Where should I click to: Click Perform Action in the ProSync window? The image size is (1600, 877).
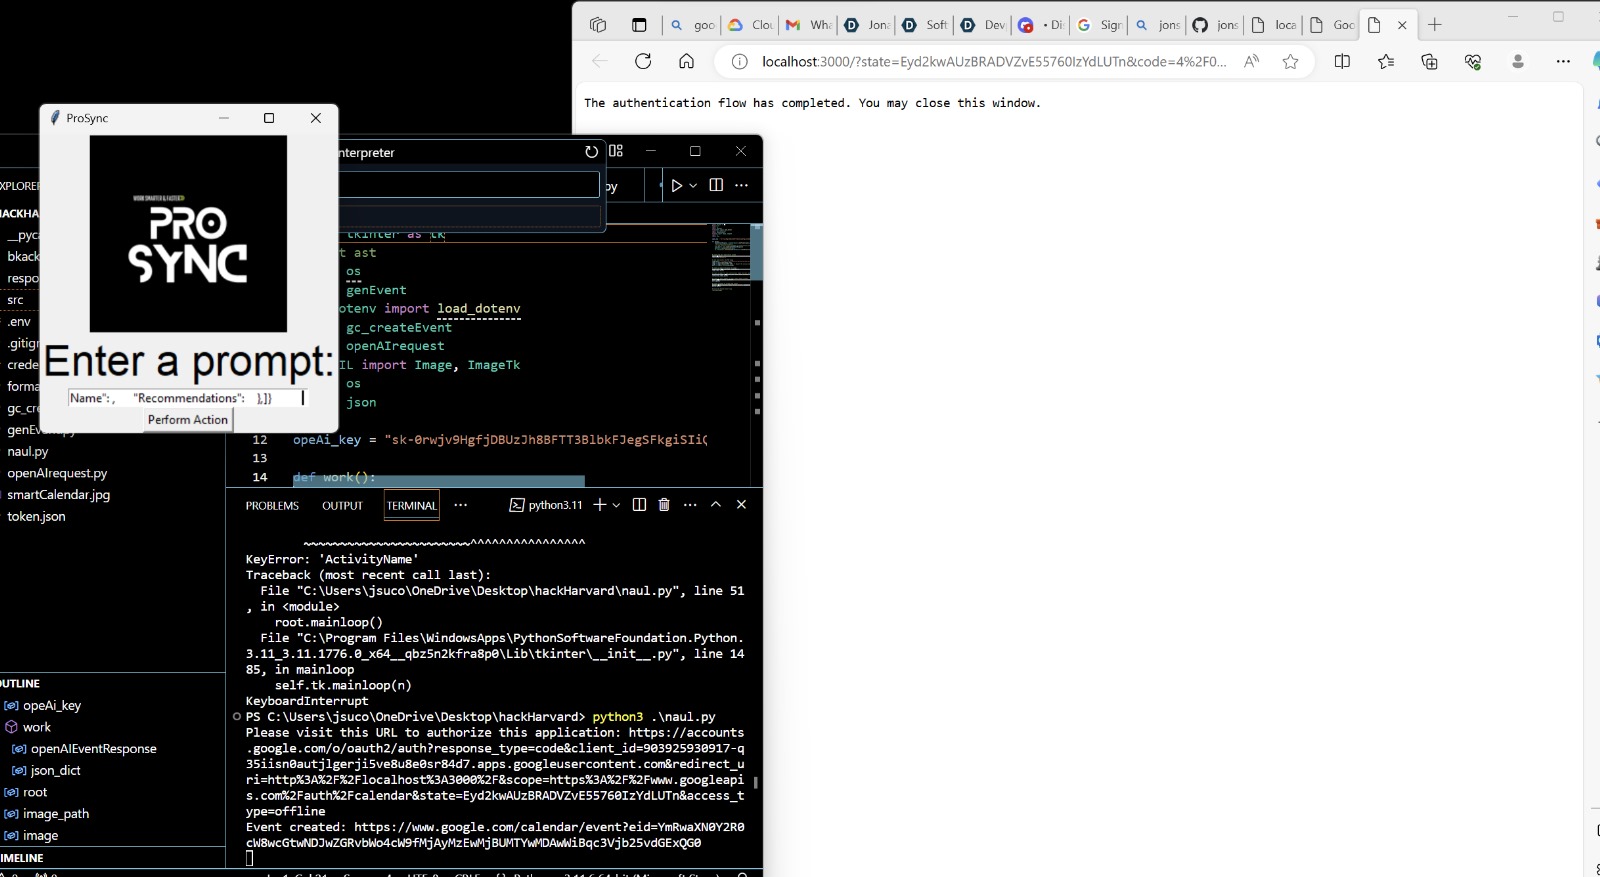tap(188, 420)
